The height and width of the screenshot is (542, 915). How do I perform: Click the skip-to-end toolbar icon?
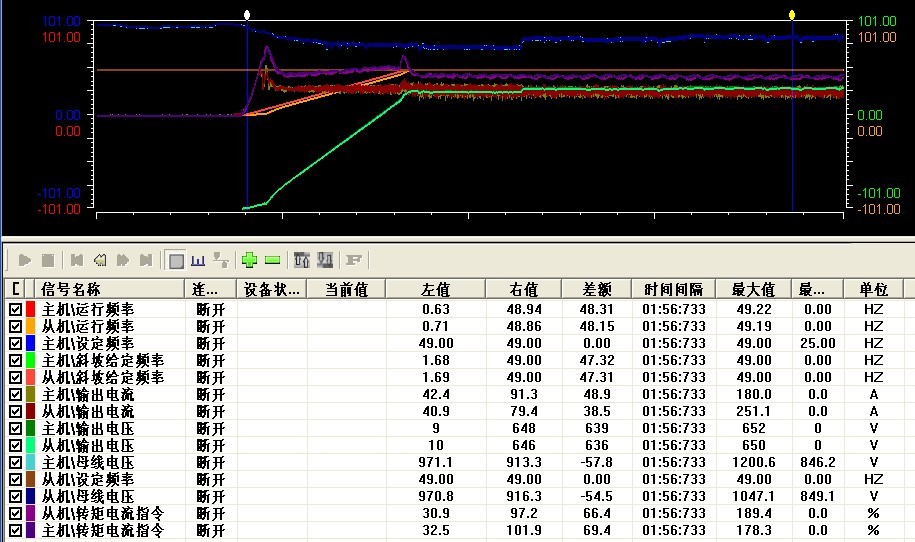[146, 260]
